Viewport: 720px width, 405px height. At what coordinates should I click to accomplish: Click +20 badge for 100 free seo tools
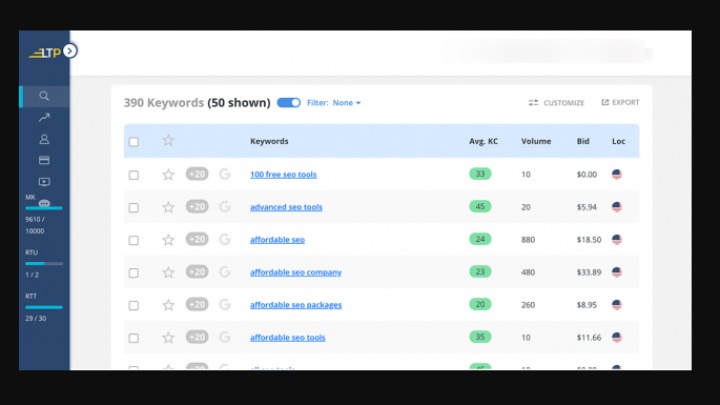pyautogui.click(x=197, y=174)
